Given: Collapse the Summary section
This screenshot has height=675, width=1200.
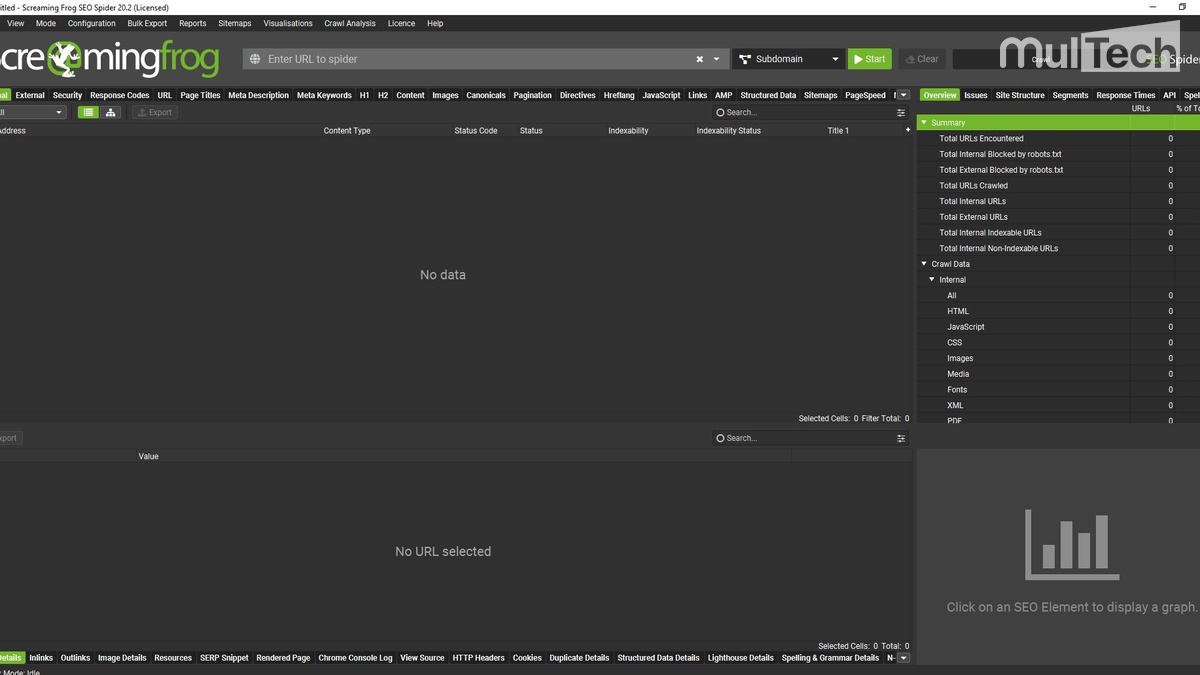Looking at the screenshot, I should coord(924,123).
